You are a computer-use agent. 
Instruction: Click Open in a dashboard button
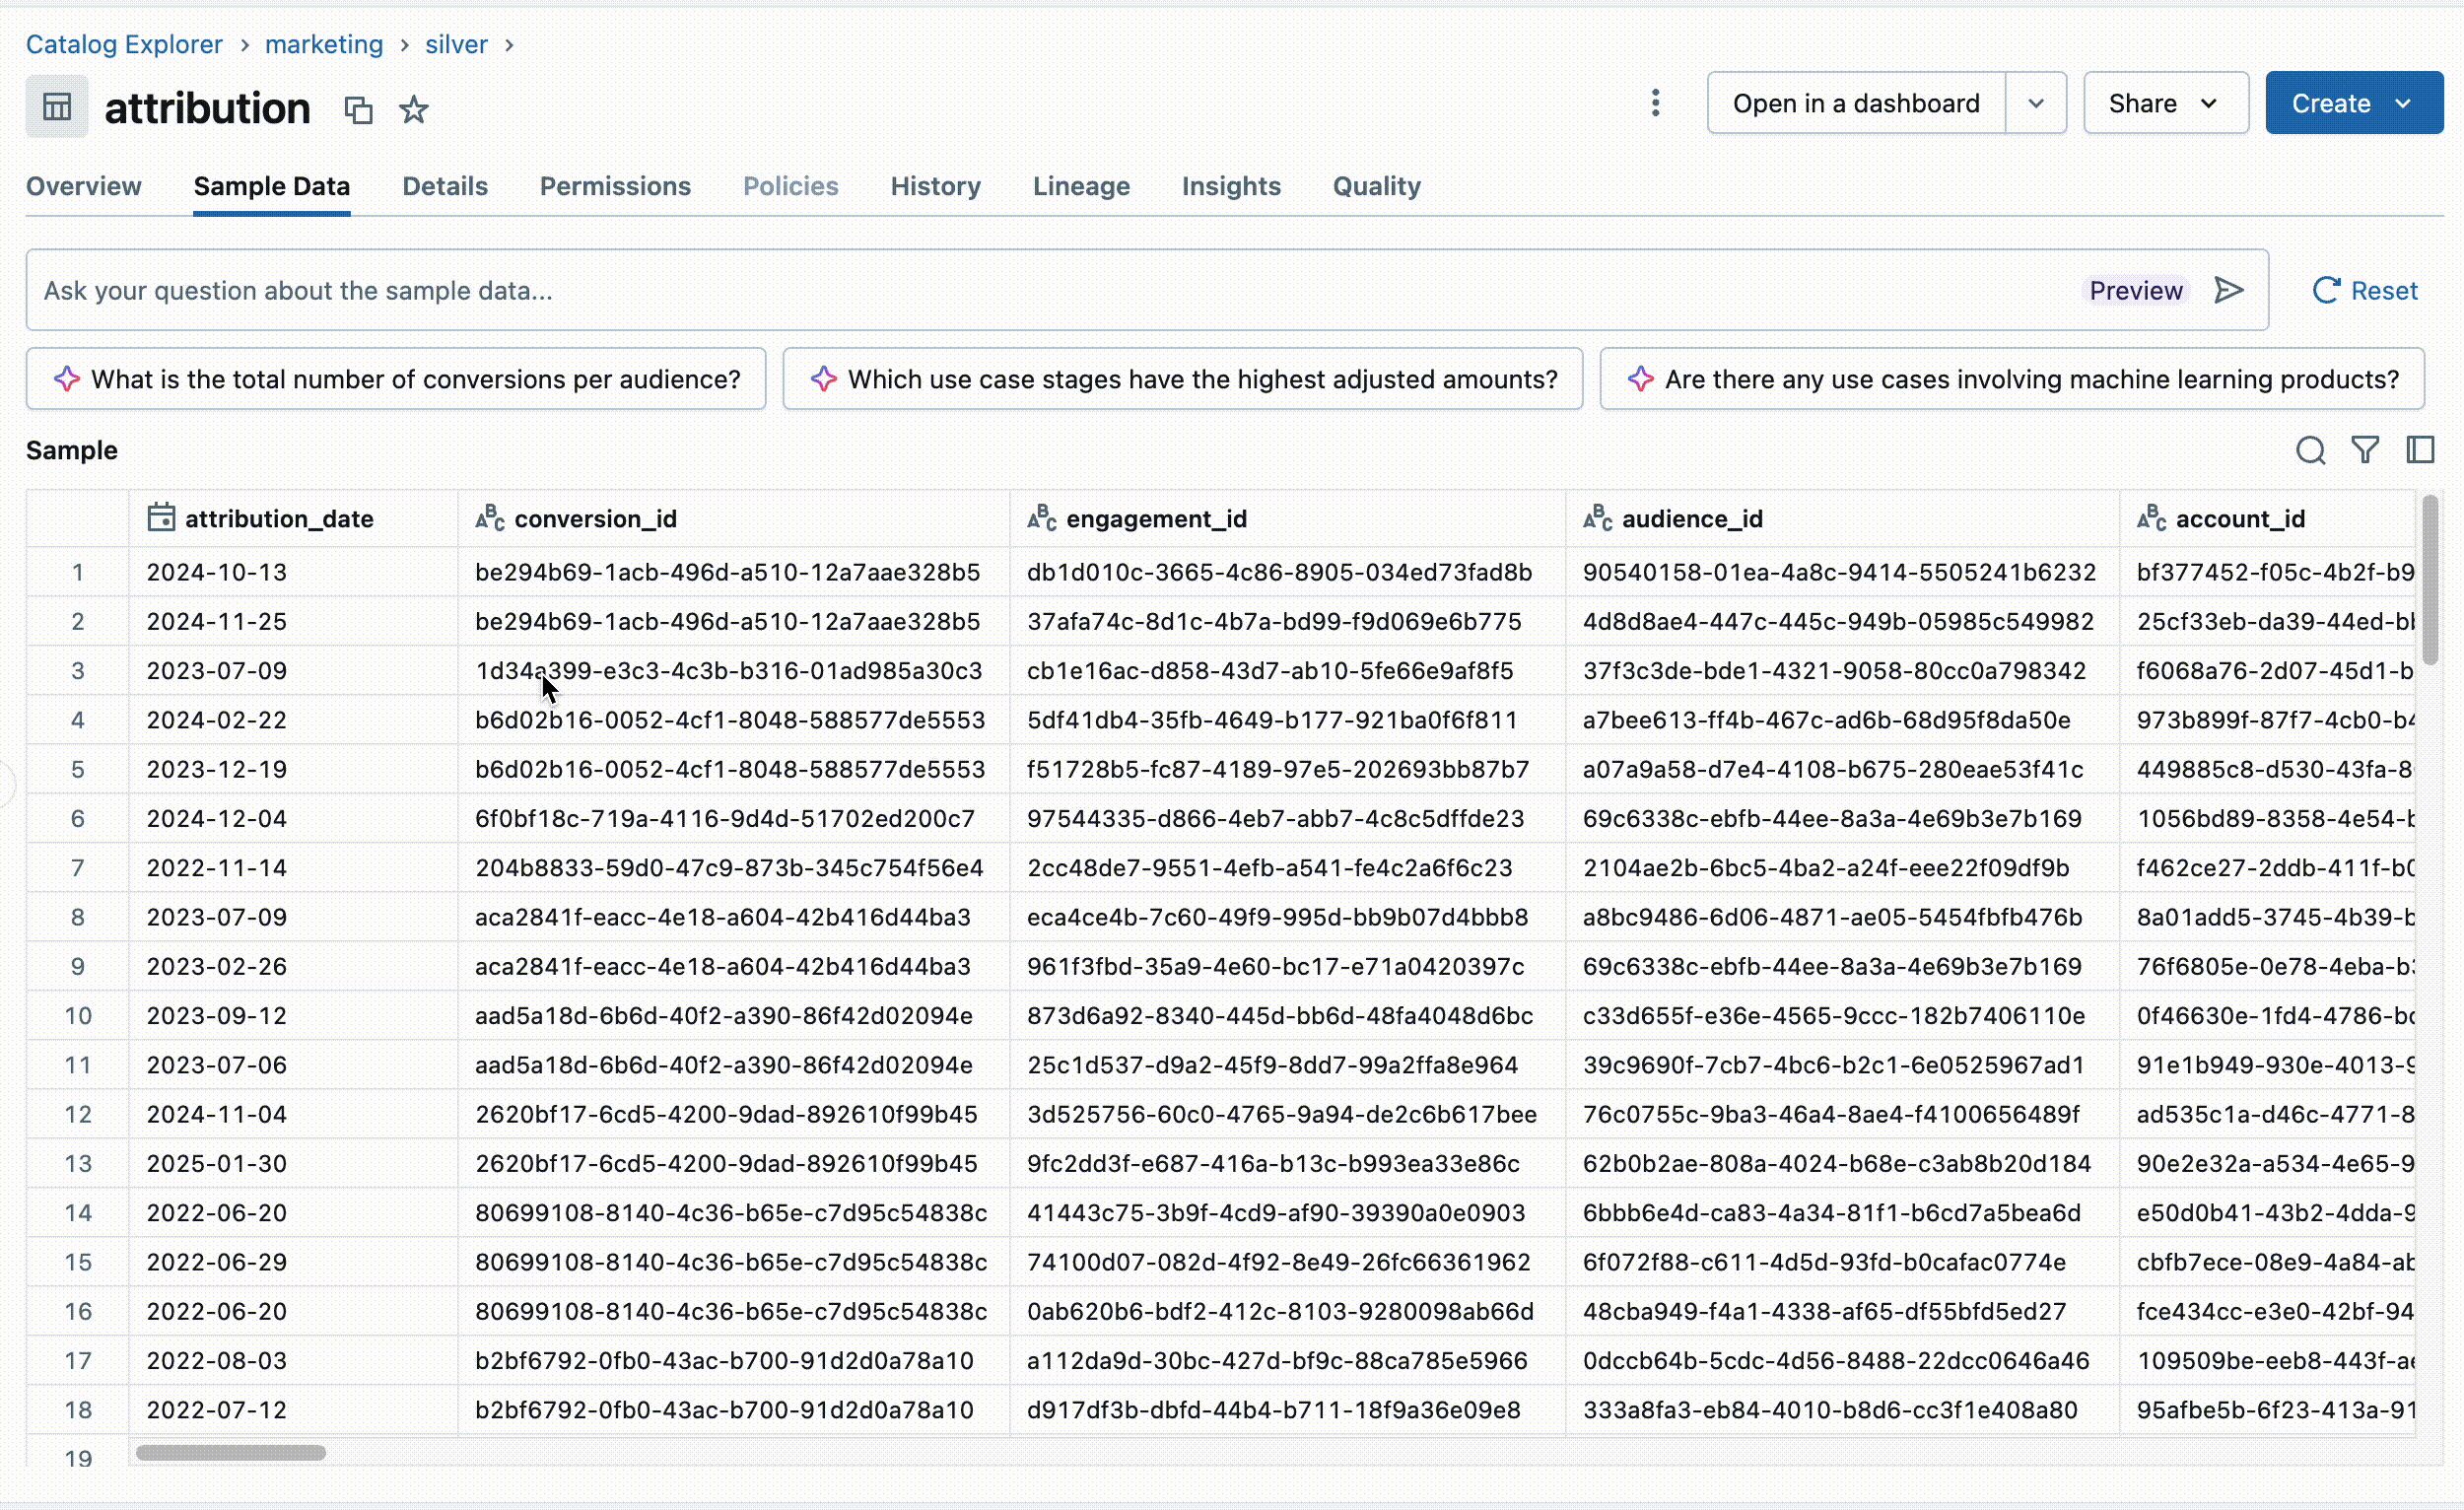click(x=1855, y=103)
